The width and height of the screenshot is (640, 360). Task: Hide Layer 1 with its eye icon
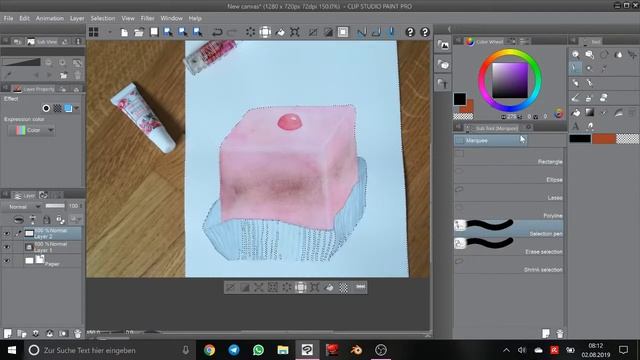coord(7,247)
